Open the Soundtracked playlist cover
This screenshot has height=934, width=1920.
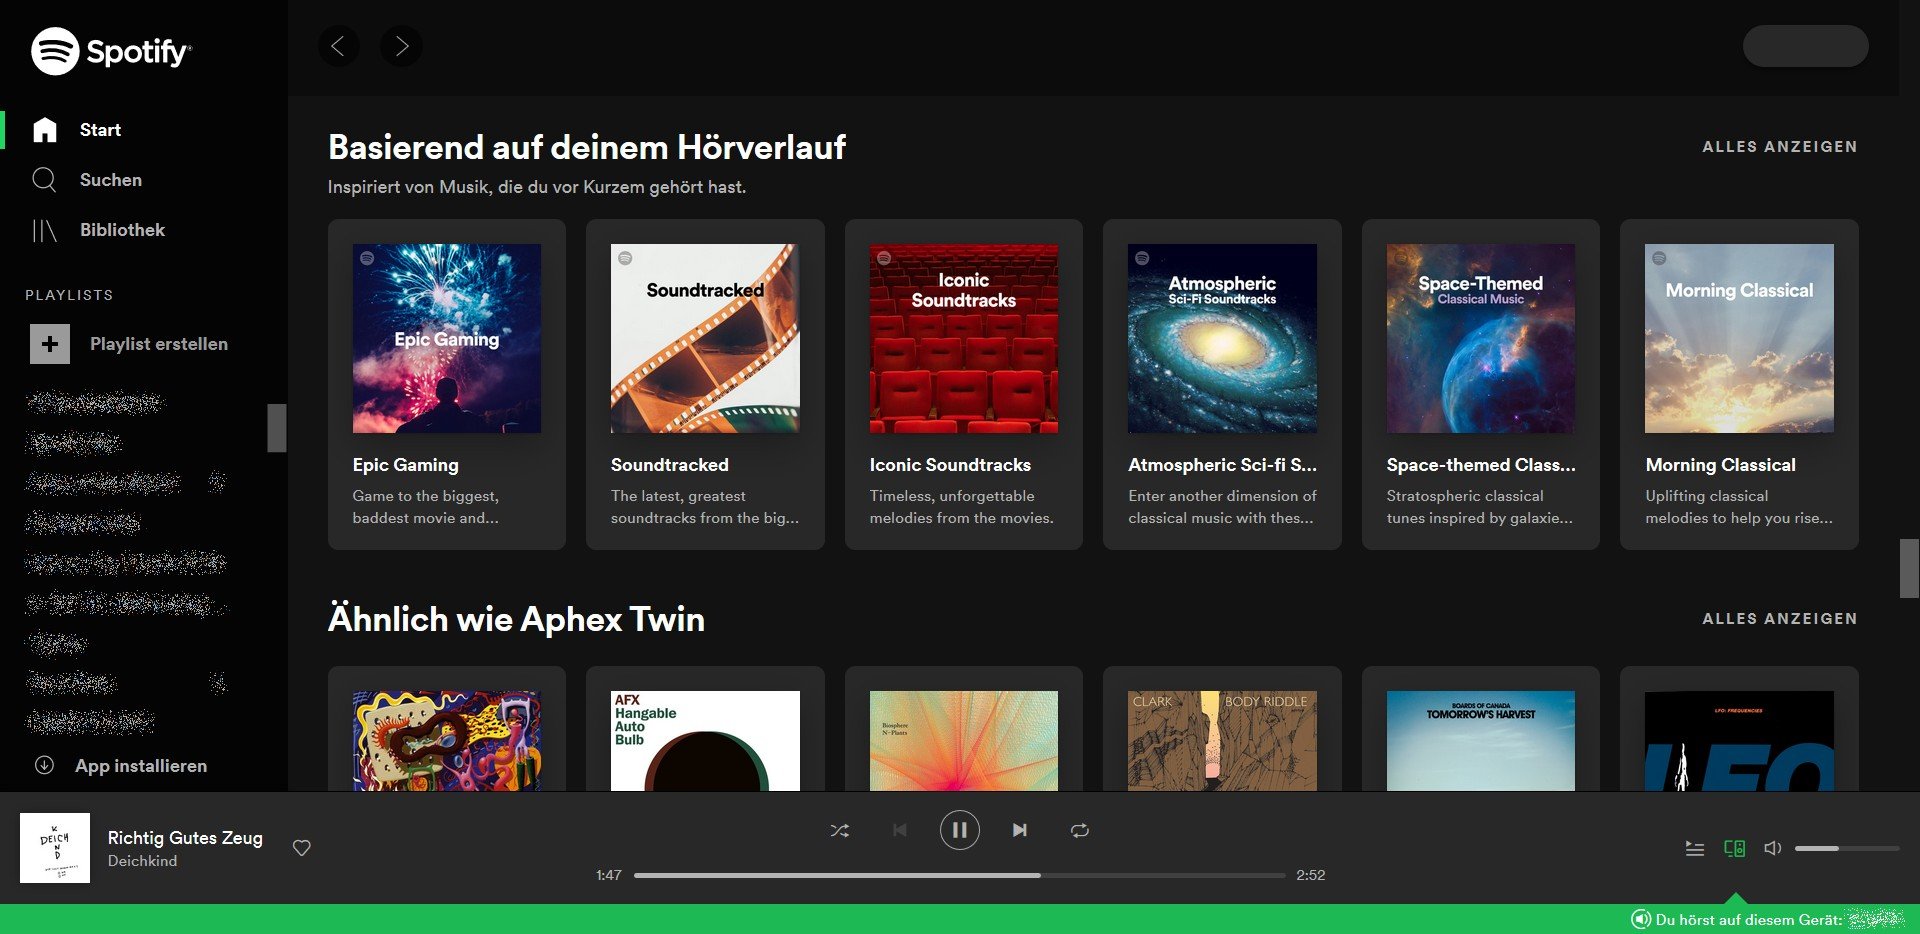[x=705, y=338]
